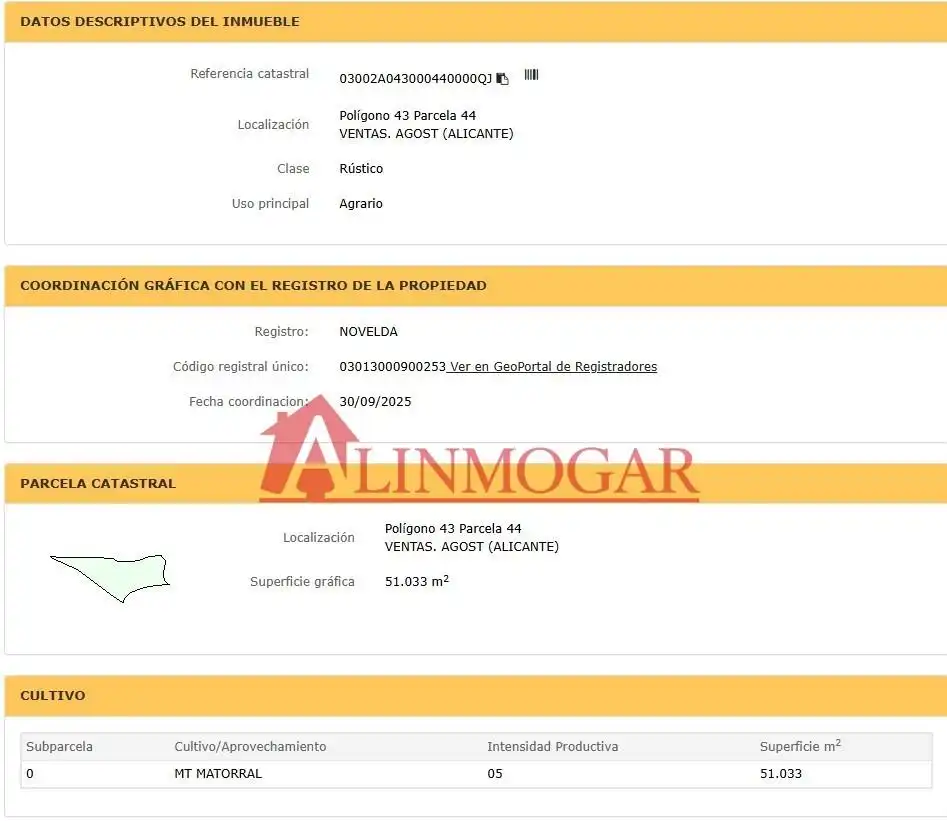Click the Uso principal label
947x821 pixels.
[270, 204]
